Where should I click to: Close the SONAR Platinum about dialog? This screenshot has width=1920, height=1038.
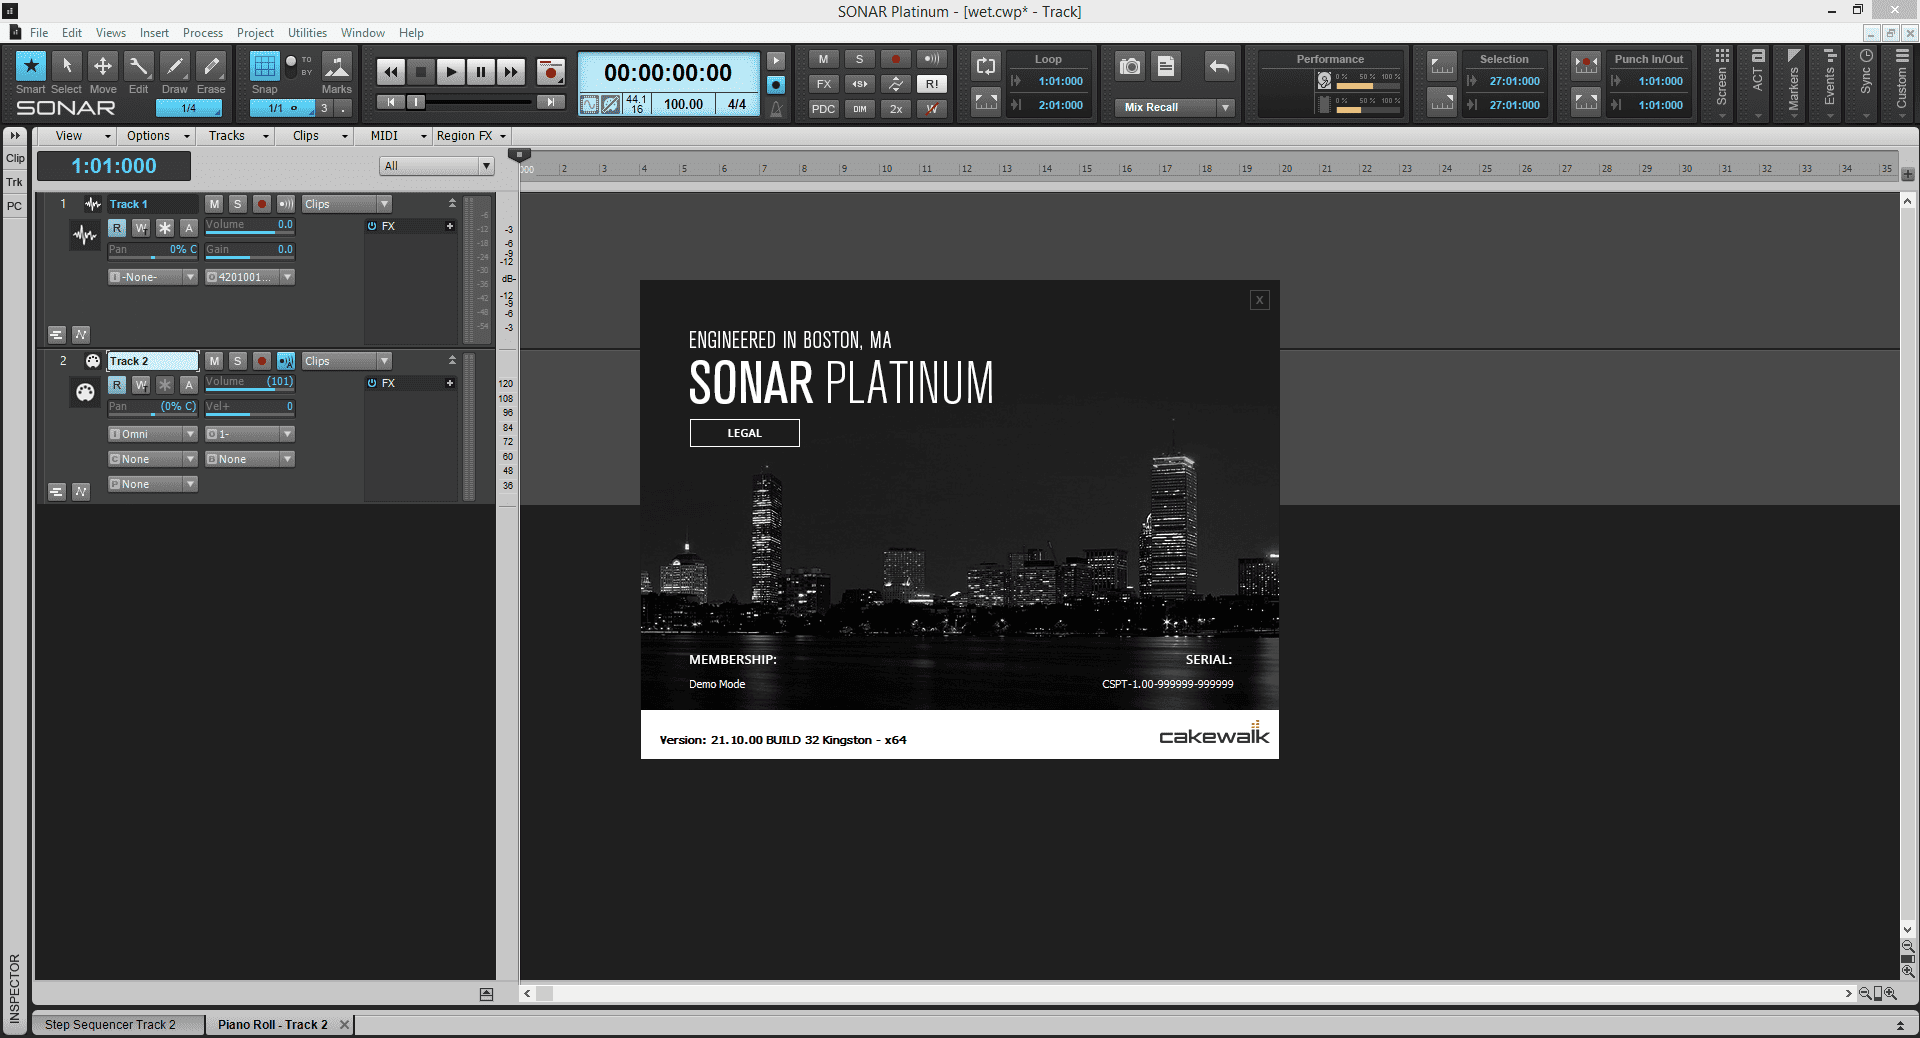pos(1260,300)
